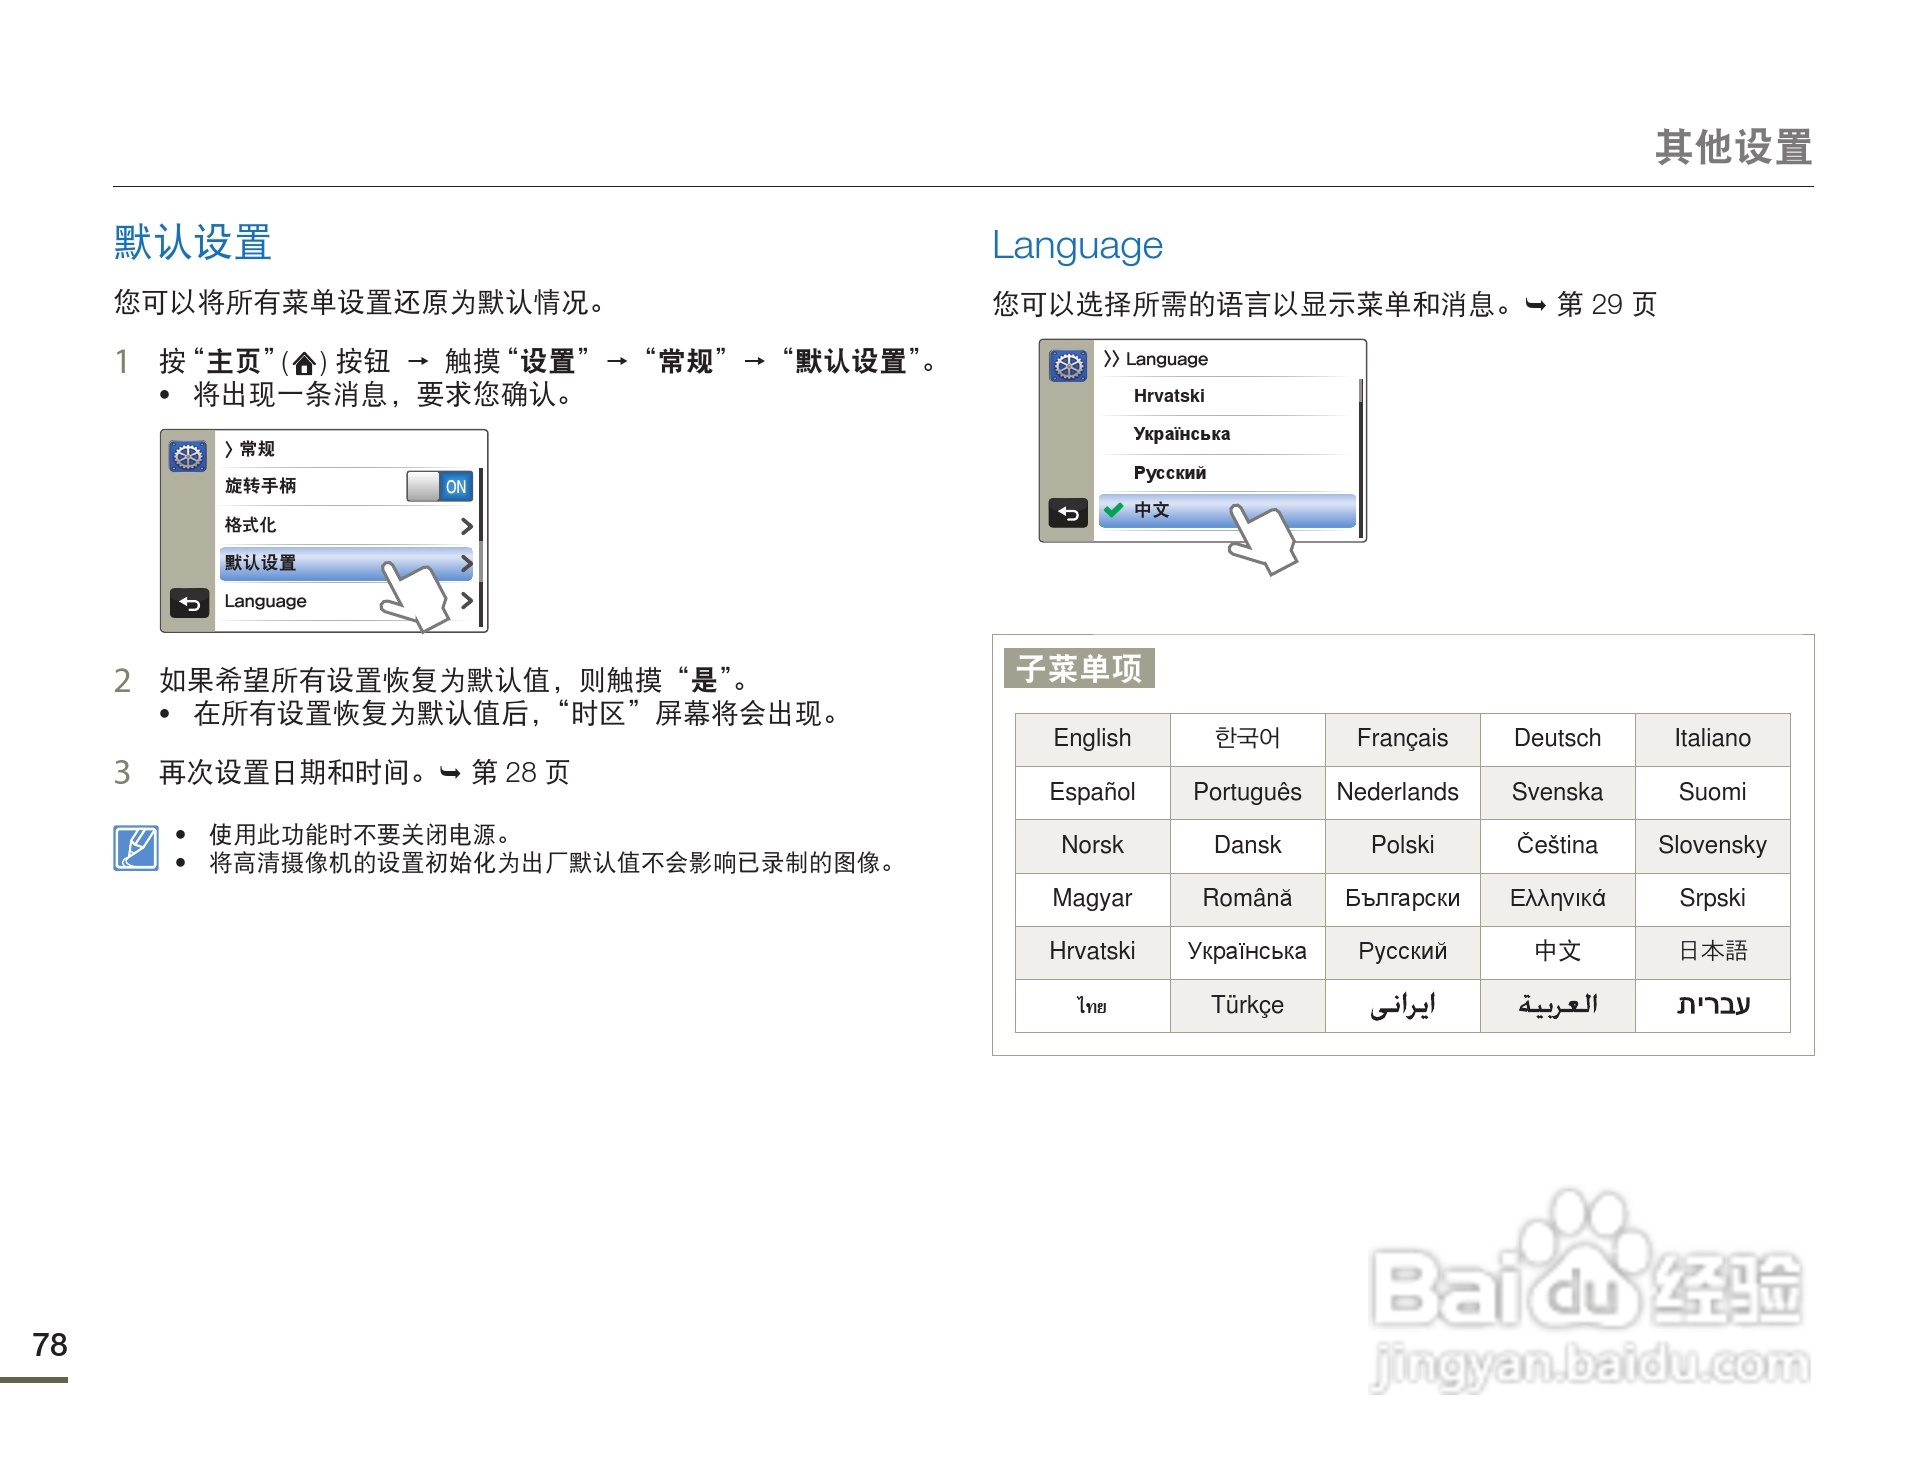Click English cell in submenu table
This screenshot has height=1474, width=1928.
[x=1092, y=739]
